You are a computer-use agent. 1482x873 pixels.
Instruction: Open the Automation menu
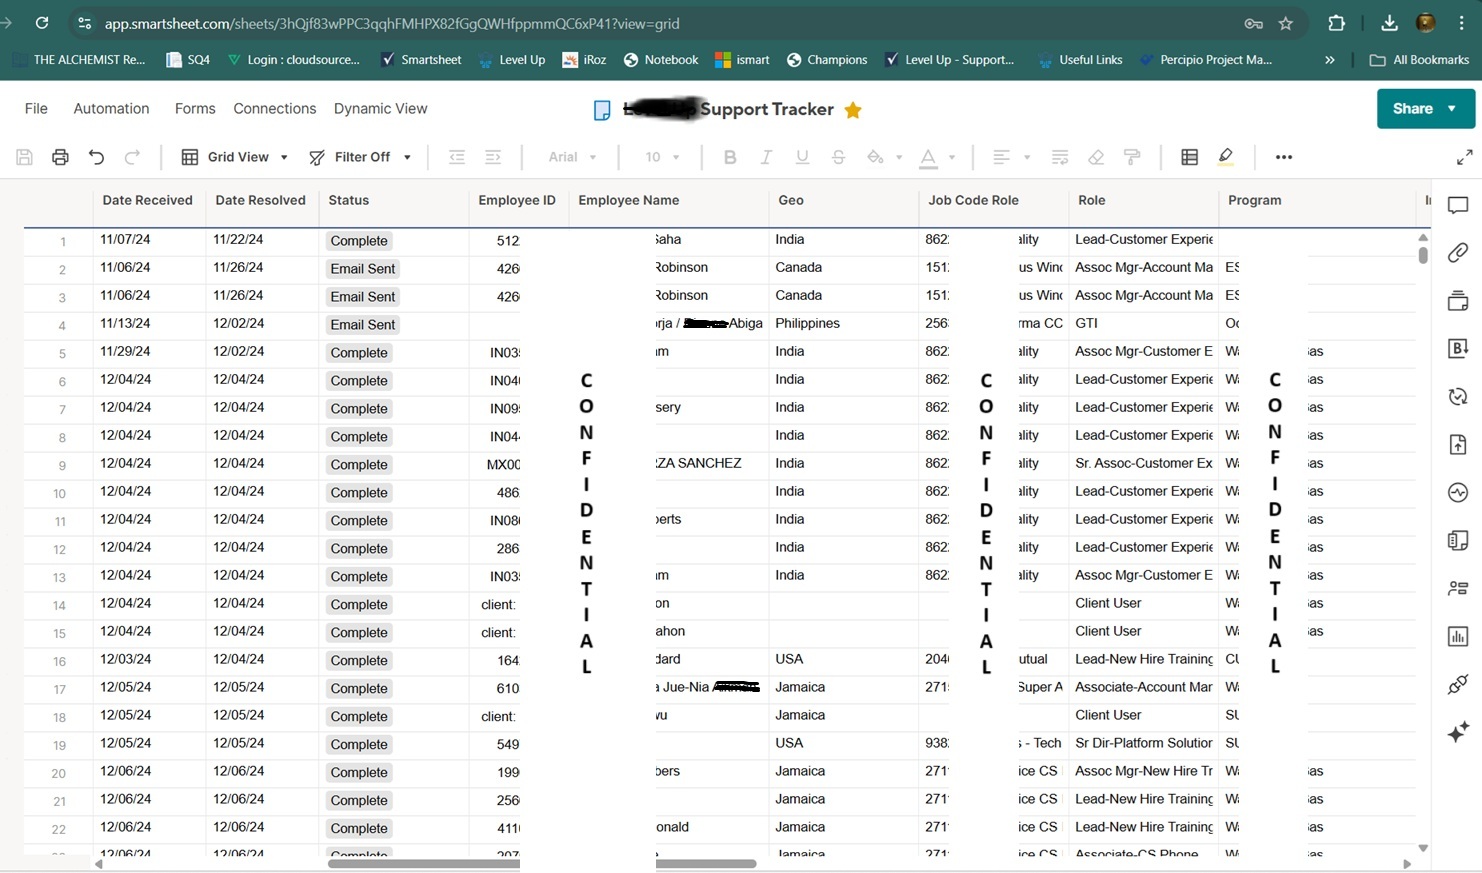111,109
